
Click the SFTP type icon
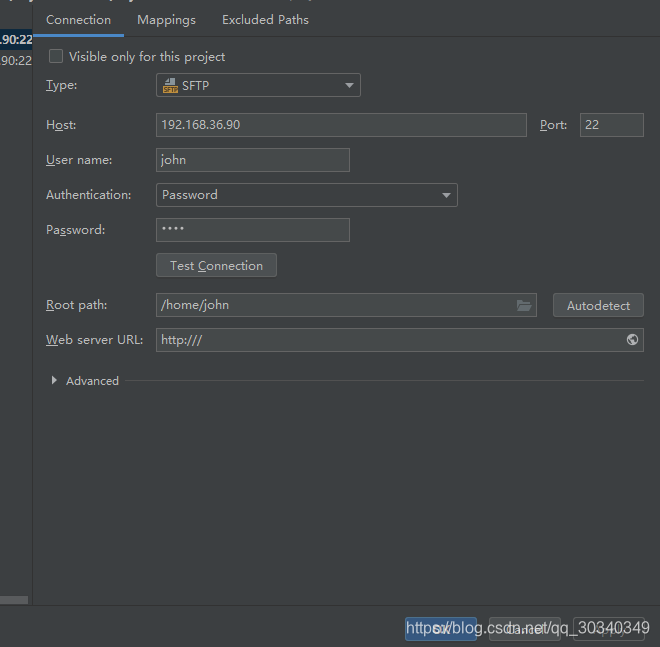(170, 85)
